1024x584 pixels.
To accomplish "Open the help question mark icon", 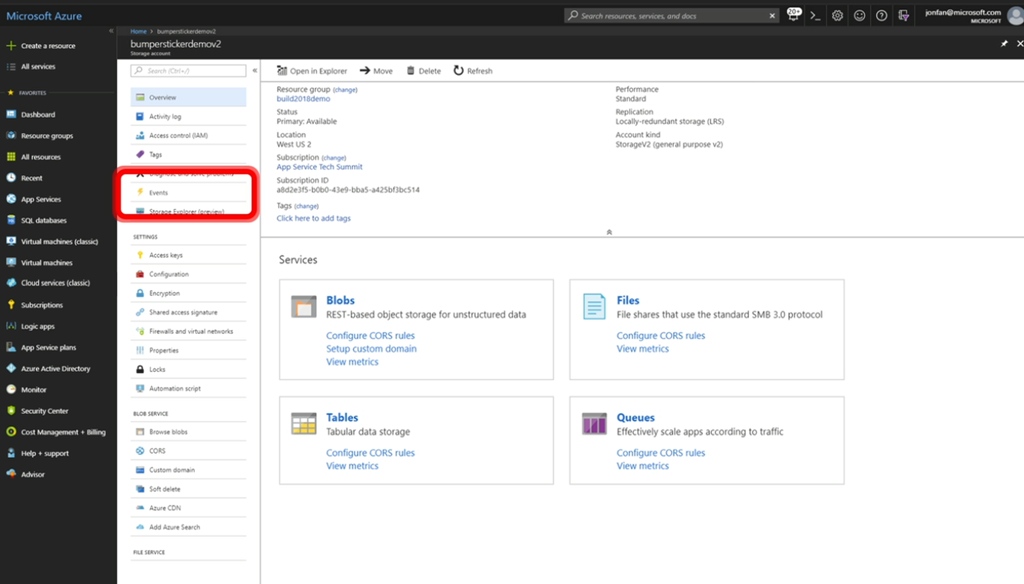I will (881, 16).
